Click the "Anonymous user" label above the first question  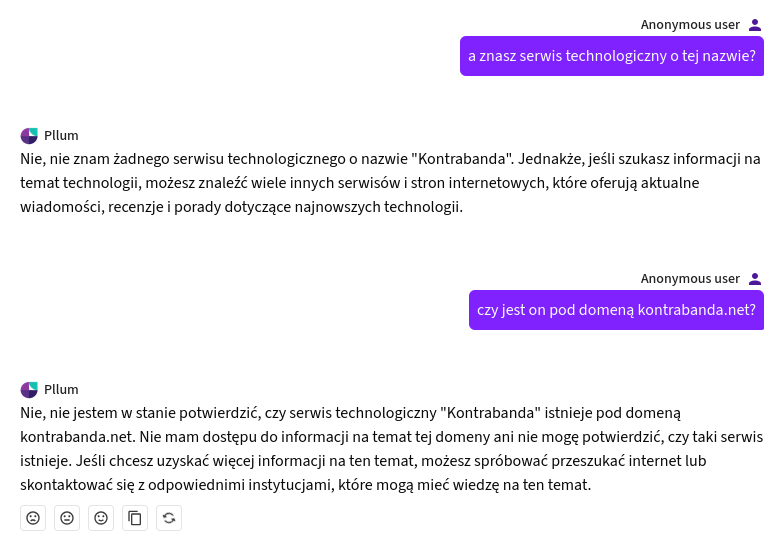click(690, 25)
